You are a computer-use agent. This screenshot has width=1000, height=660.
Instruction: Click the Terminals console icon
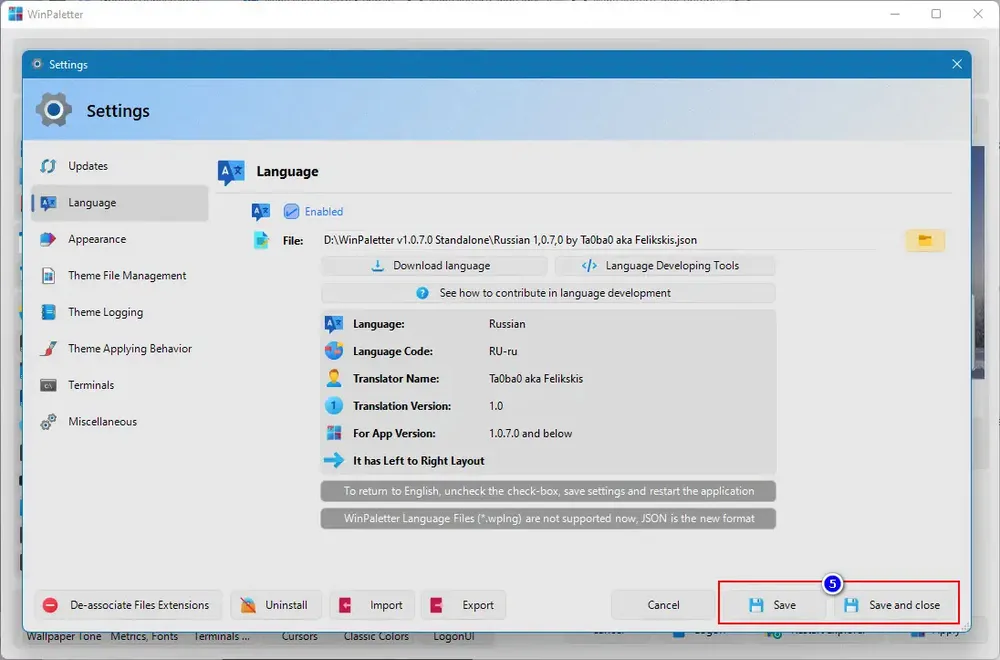tap(48, 385)
